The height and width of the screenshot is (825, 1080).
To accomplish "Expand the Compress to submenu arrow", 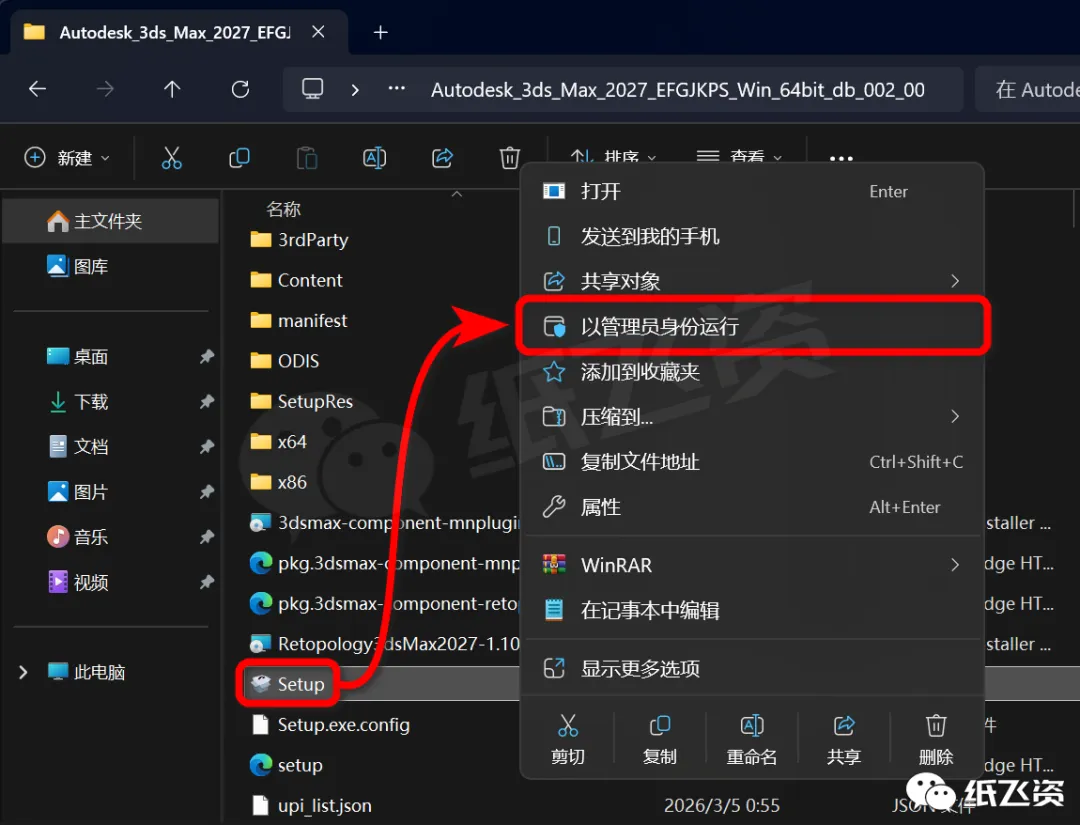I will (955, 416).
